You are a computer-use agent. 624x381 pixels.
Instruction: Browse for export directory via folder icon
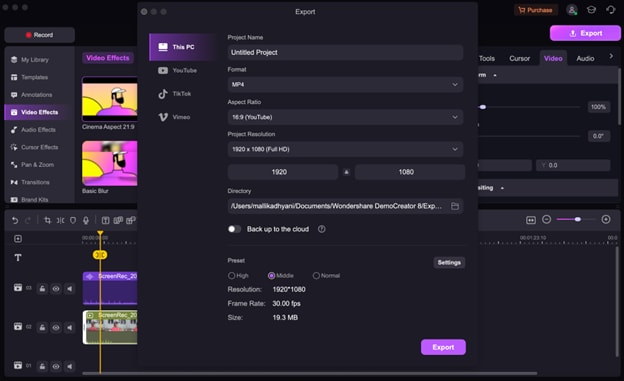click(455, 206)
